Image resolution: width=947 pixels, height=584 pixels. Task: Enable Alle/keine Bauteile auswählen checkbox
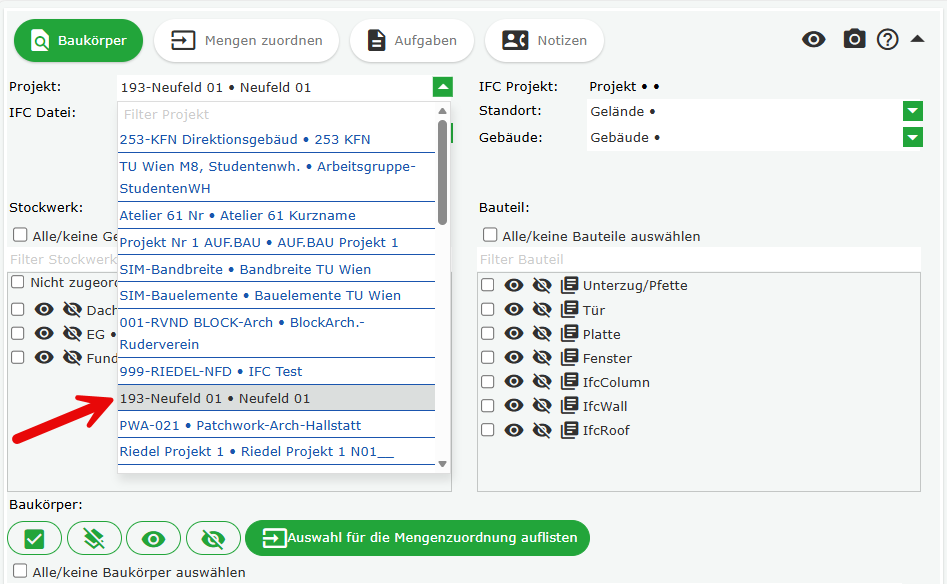click(490, 236)
